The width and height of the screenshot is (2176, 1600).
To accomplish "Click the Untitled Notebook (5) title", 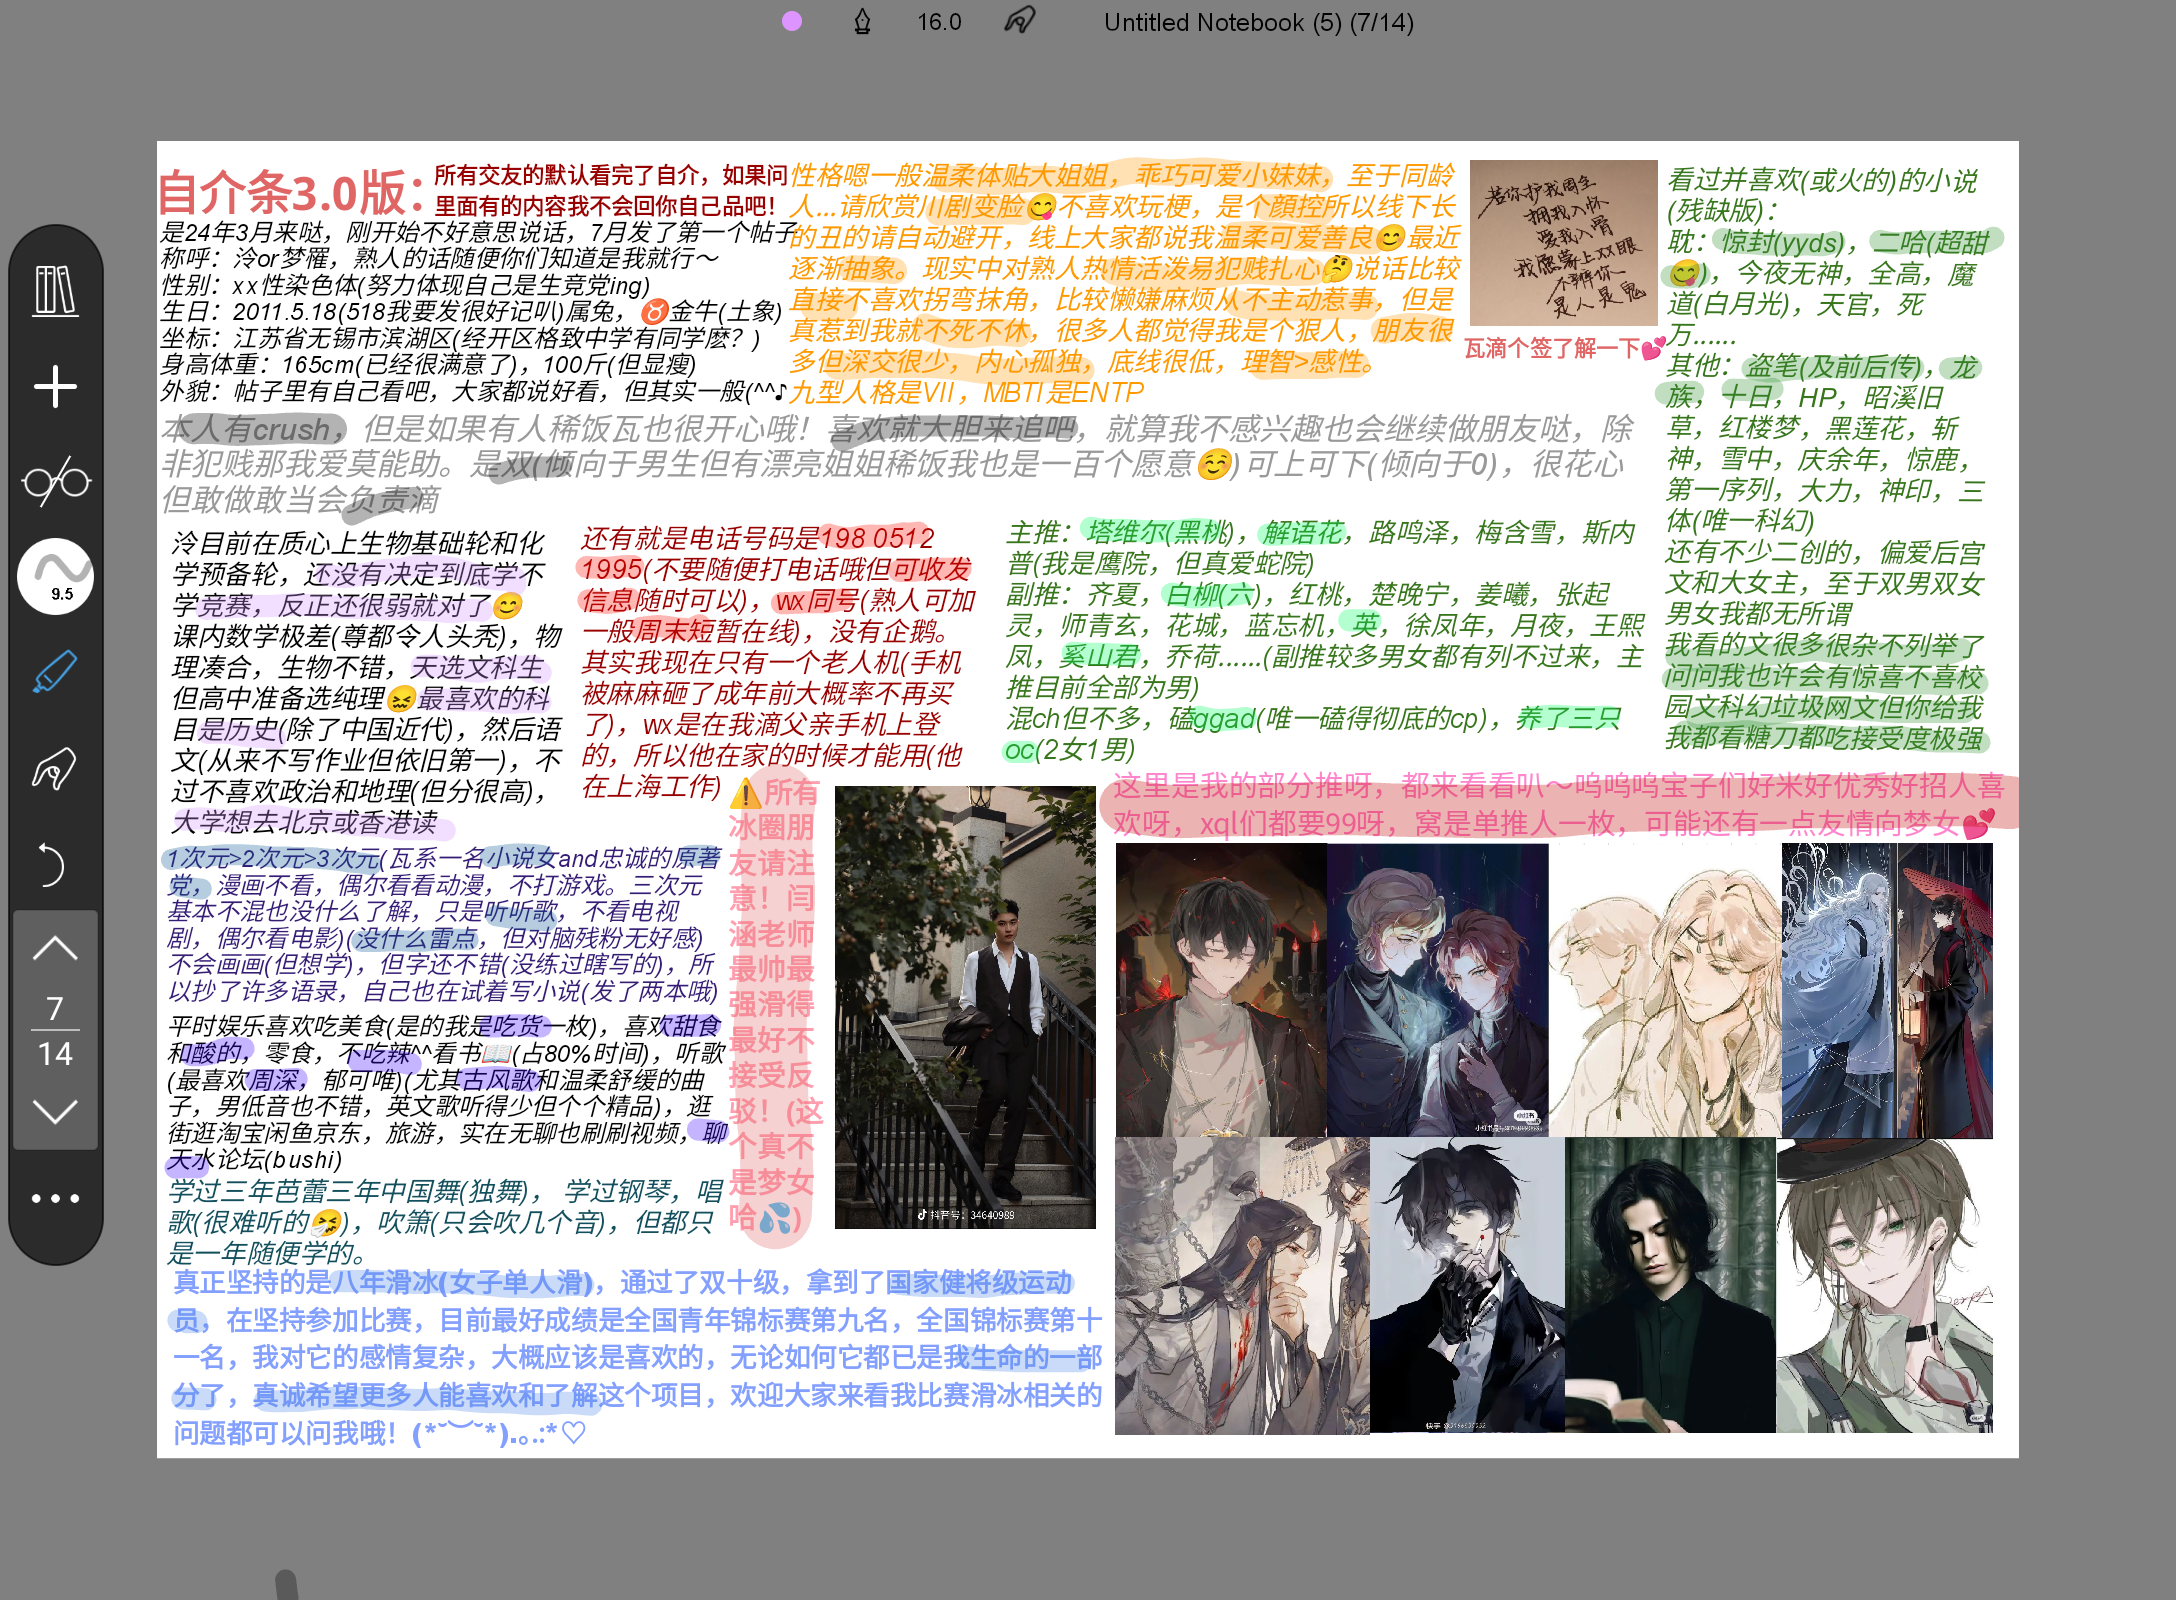I will pos(1258,22).
